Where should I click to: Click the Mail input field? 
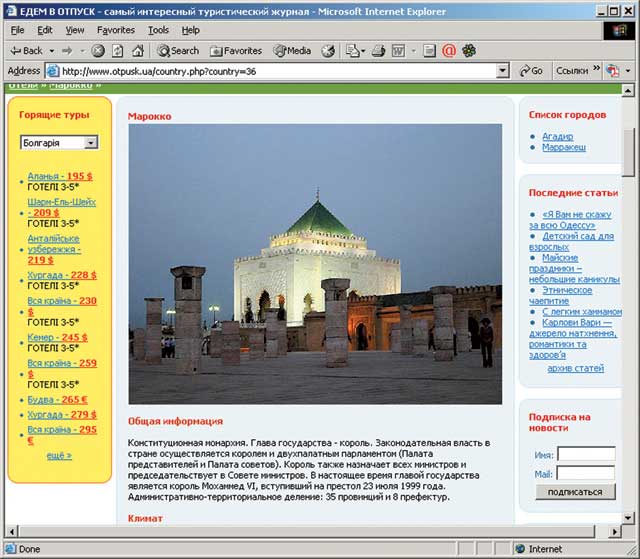tap(585, 473)
